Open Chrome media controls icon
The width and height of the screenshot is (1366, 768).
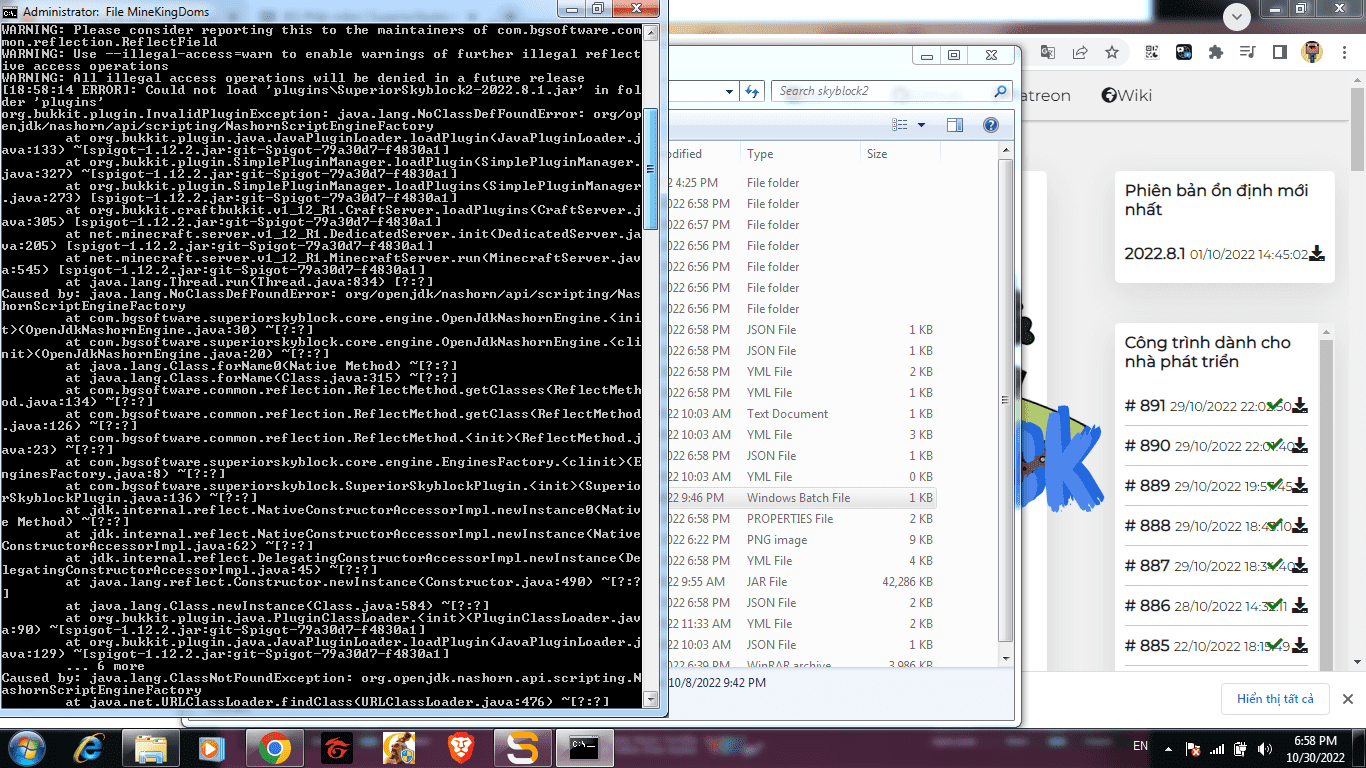pos(1247,52)
